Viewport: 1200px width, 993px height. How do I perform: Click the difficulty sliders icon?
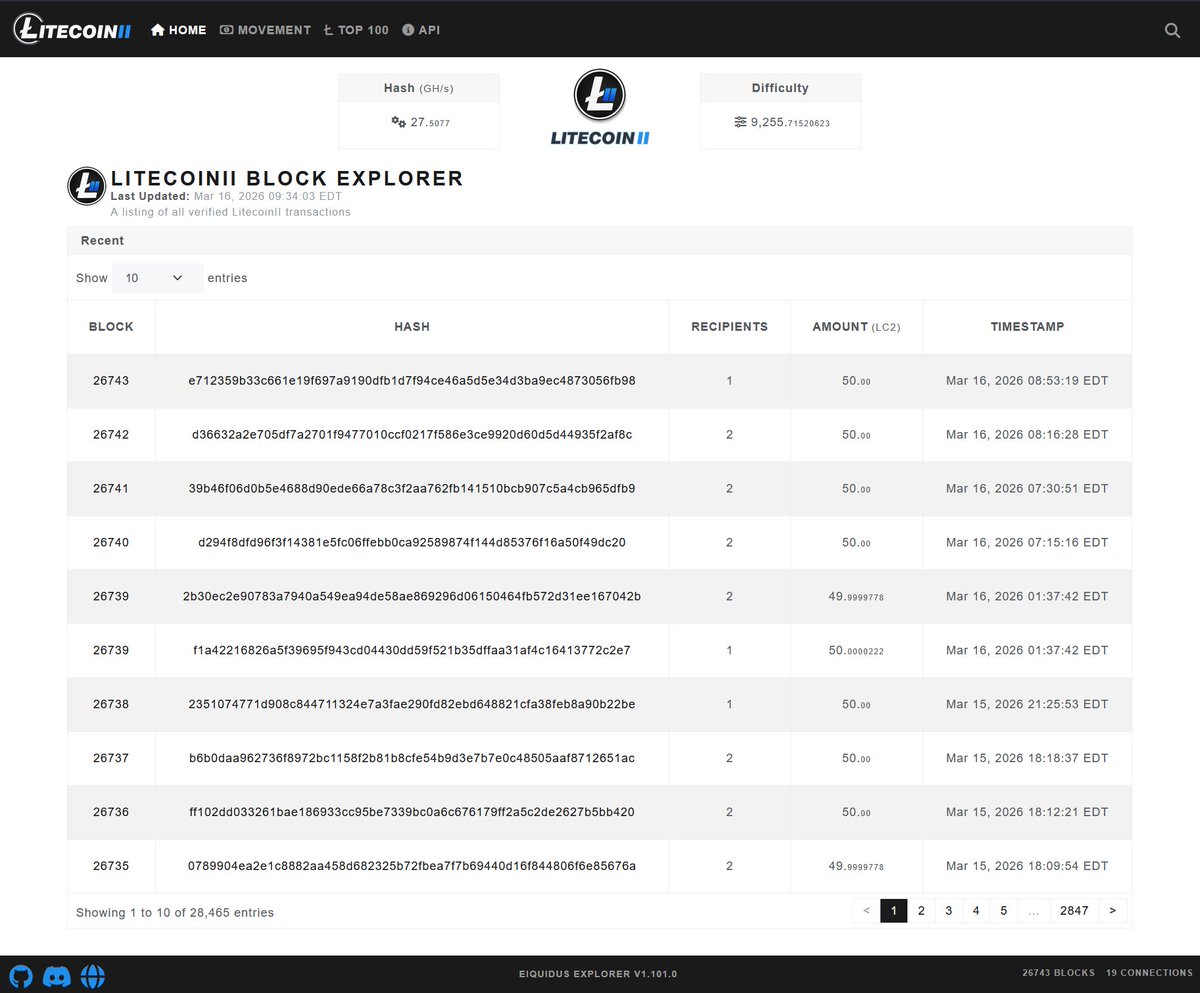coord(740,122)
